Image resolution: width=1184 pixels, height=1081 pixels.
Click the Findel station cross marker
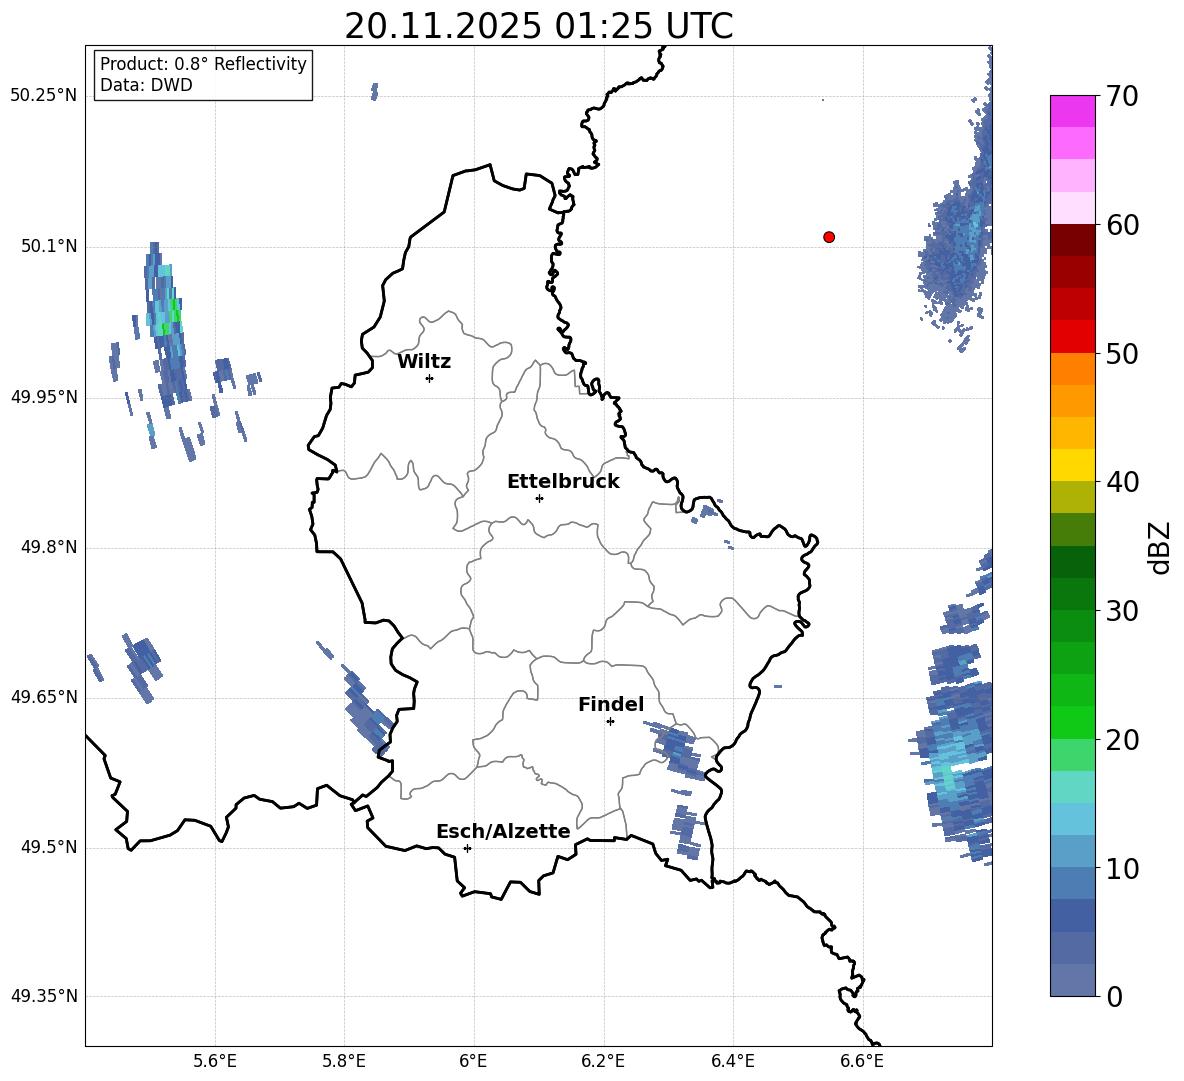click(610, 721)
